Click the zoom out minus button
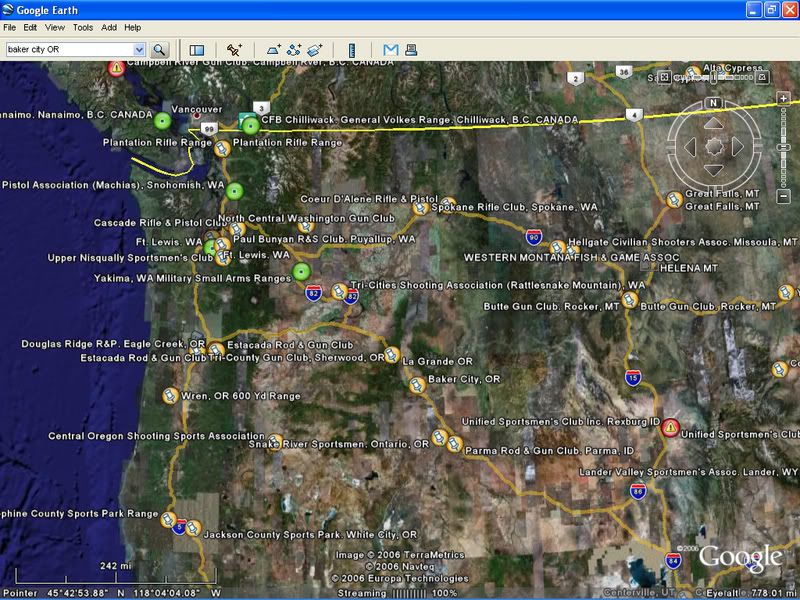Image resolution: width=800 pixels, height=600 pixels. [784, 196]
